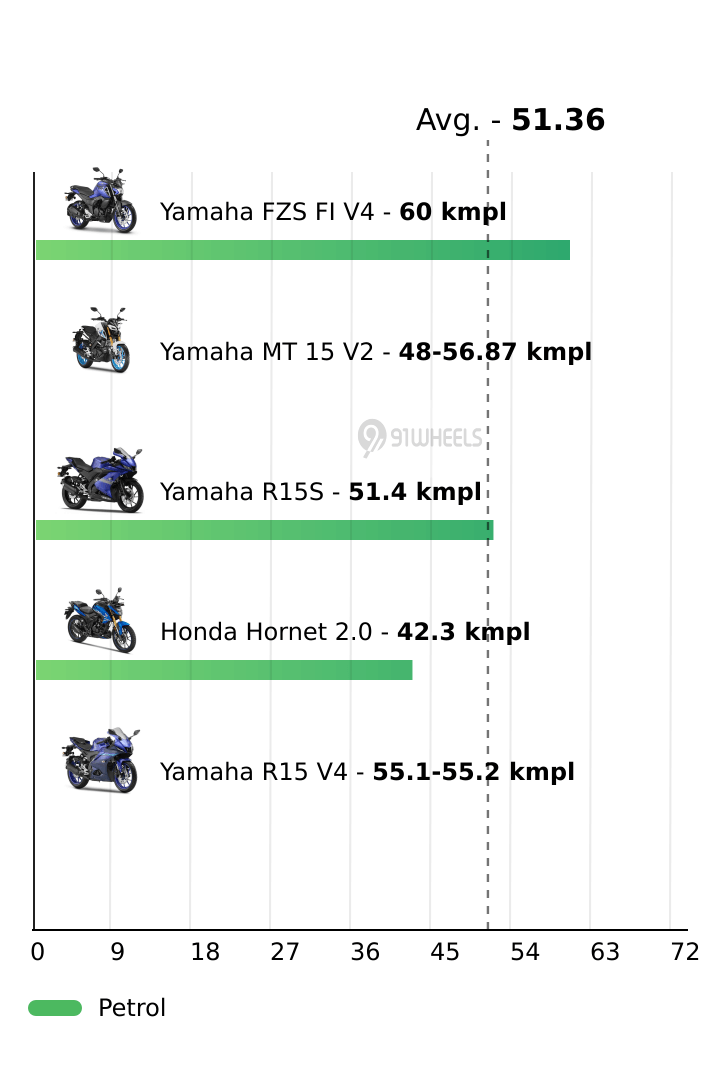Click the Yamaha MT 15 V2 bike image
720x1090 pixels.
point(100,340)
